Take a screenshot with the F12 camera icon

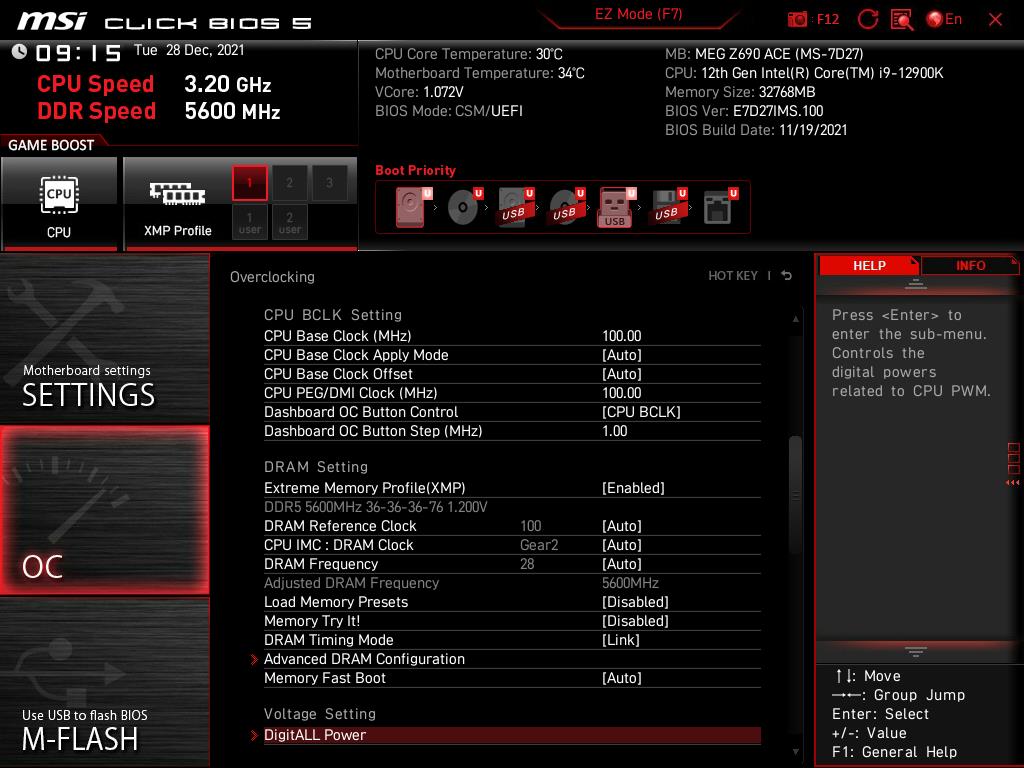coord(798,19)
